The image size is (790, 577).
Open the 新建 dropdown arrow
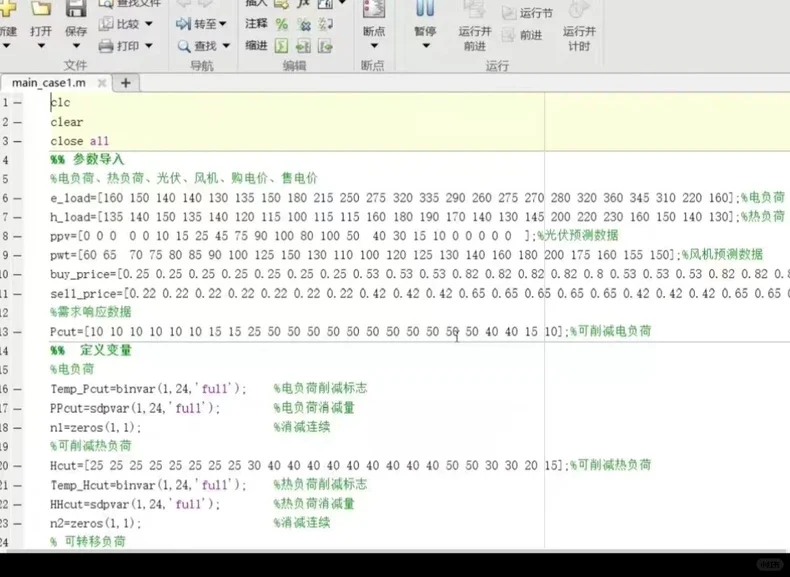click(x=6, y=46)
